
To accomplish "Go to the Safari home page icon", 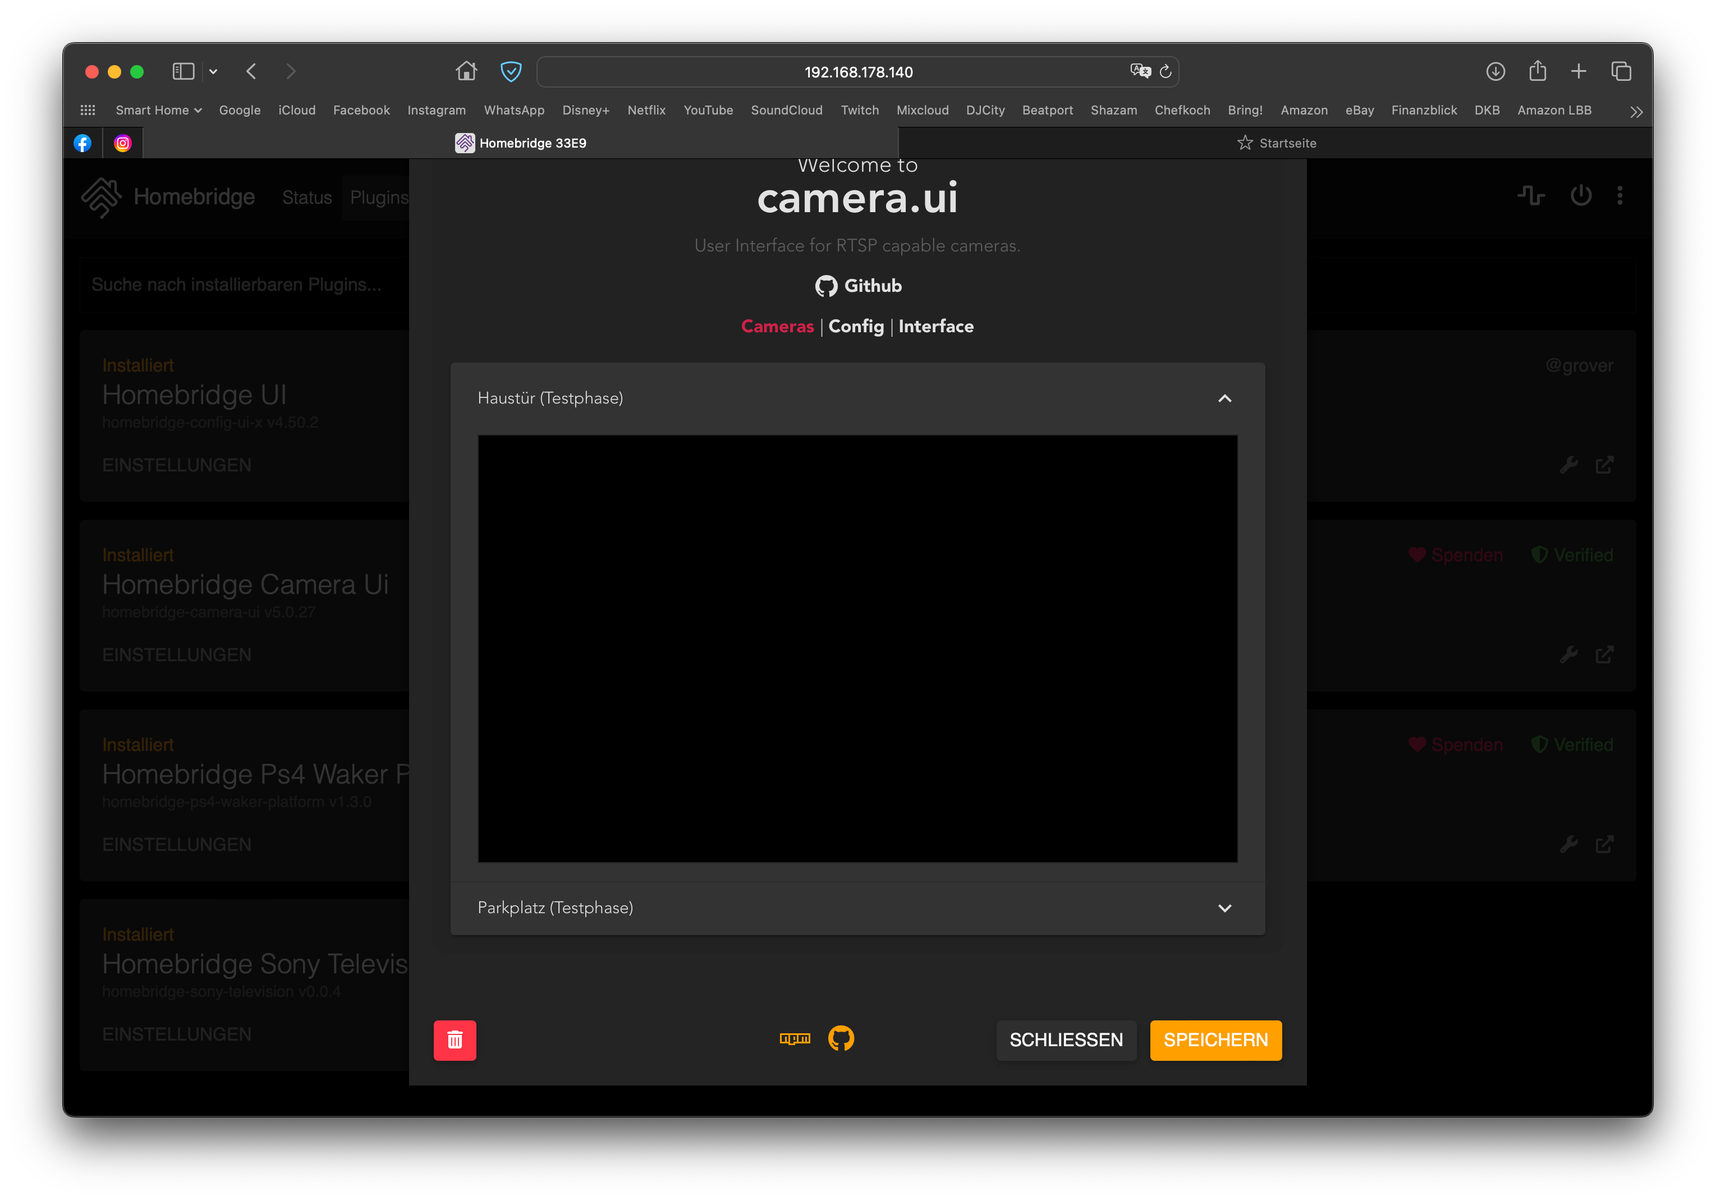I will click(466, 71).
